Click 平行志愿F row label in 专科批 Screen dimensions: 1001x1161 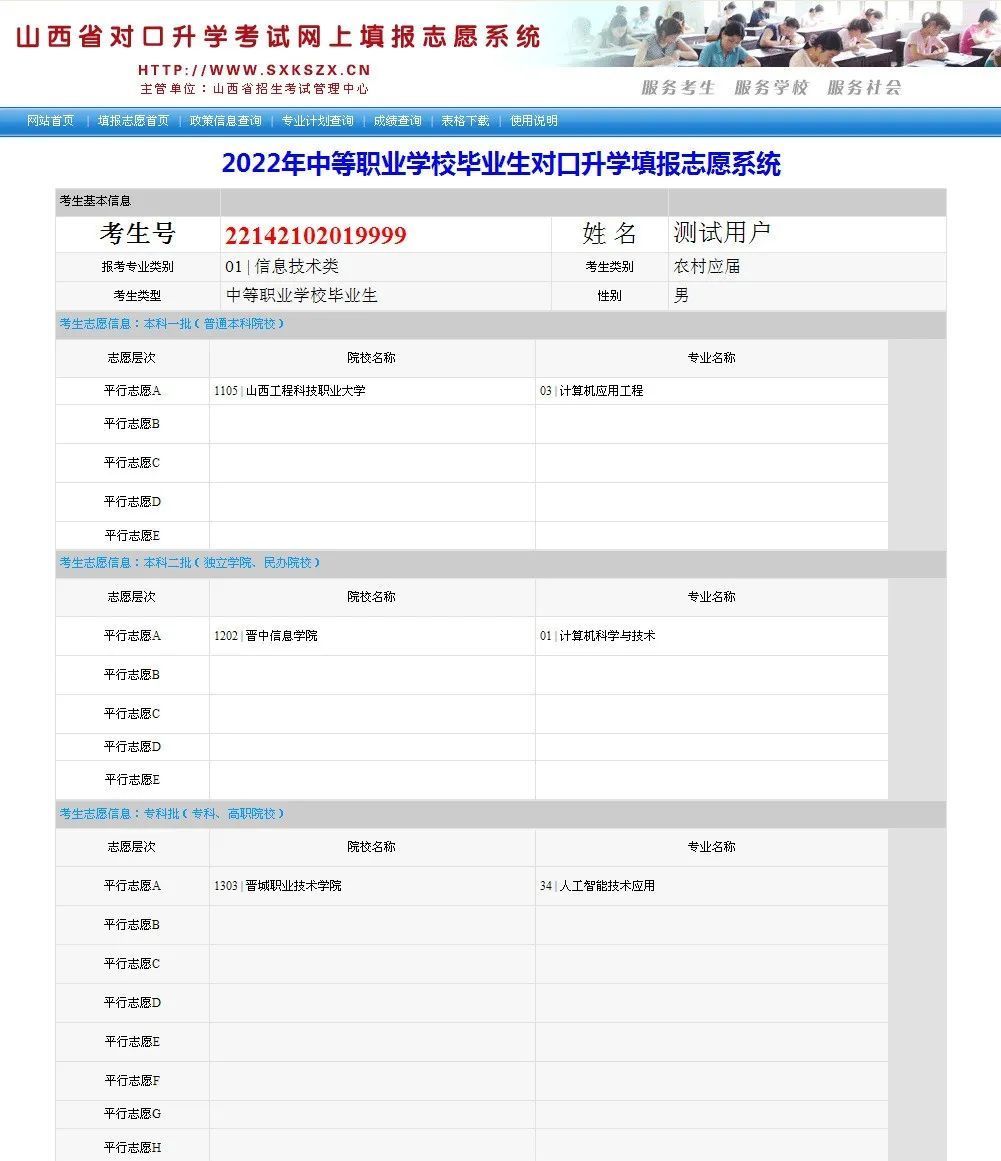pyautogui.click(x=132, y=1081)
